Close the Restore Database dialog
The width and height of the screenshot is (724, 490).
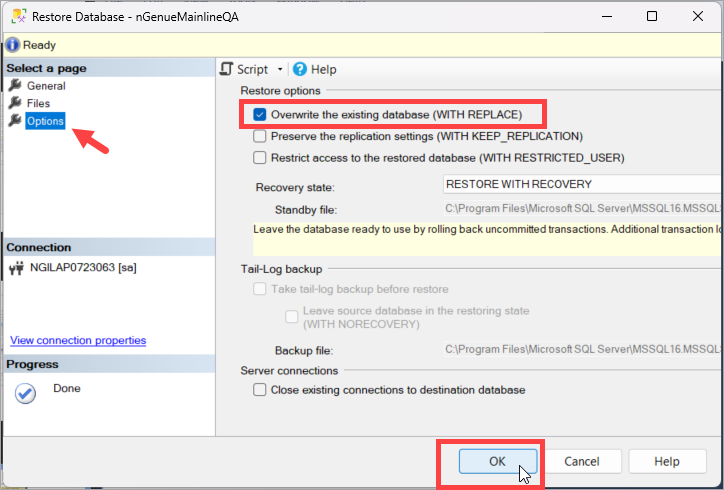(698, 17)
